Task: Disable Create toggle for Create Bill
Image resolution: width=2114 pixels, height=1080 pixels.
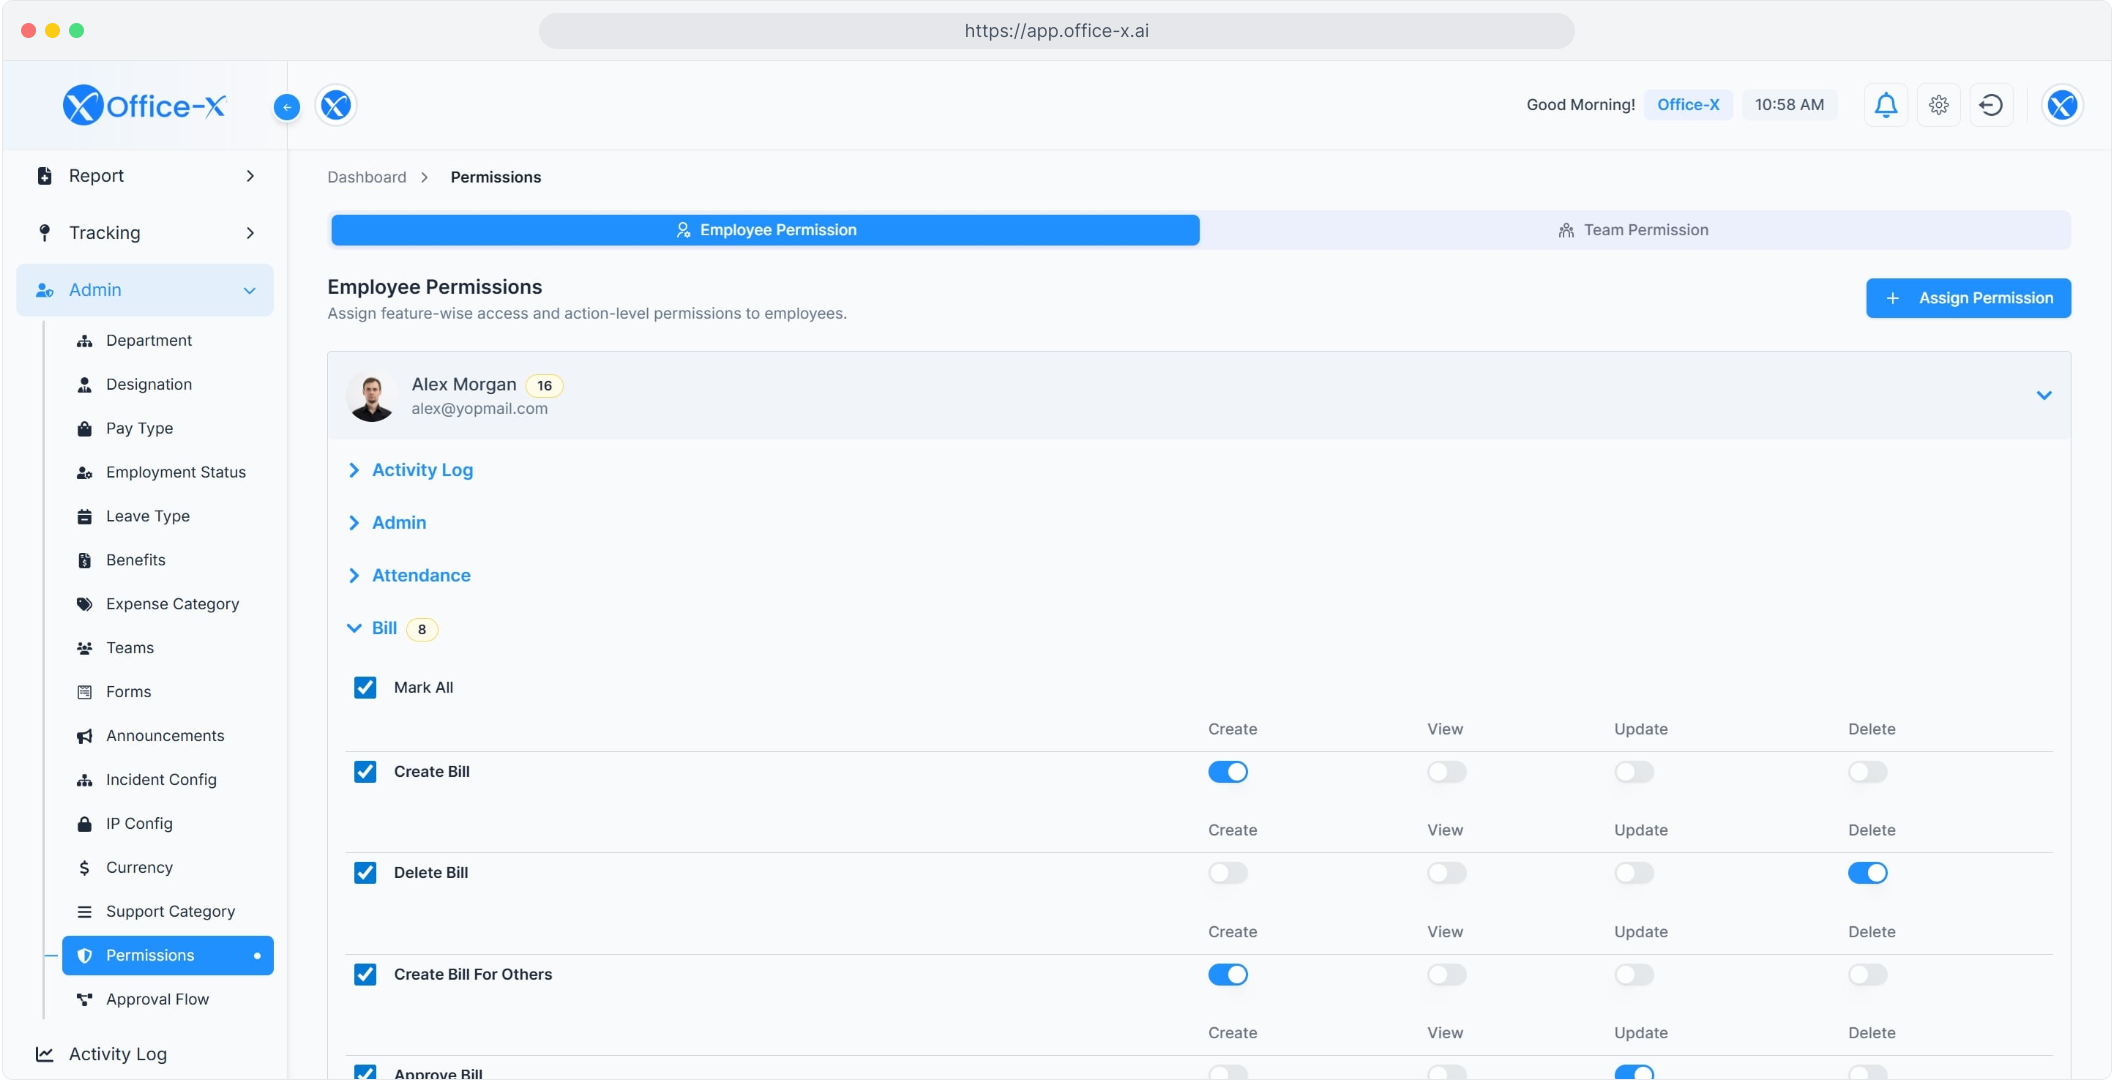Action: [x=1227, y=772]
